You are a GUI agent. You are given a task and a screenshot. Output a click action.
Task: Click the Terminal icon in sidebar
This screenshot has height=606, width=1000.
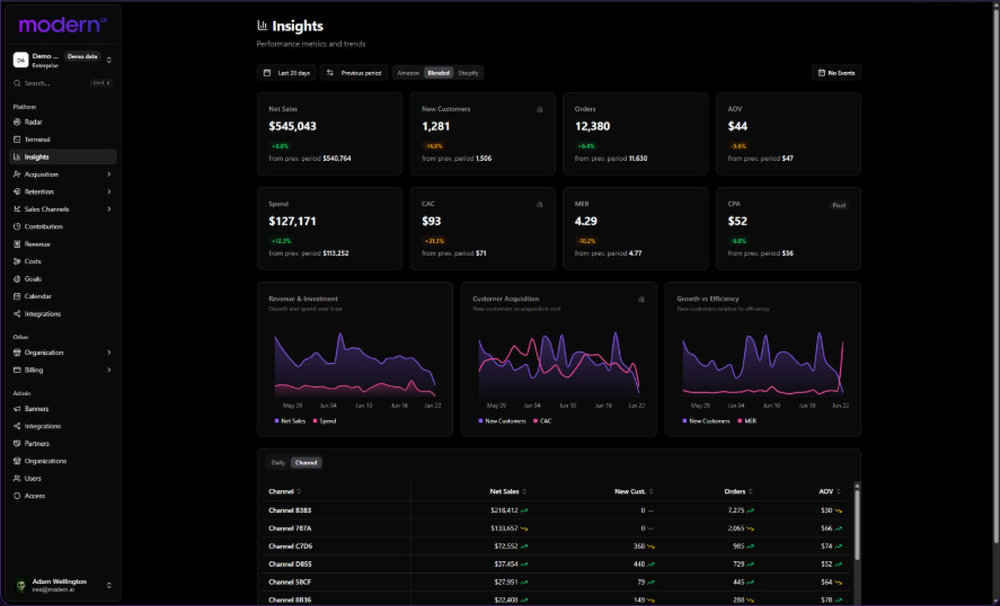tap(17, 139)
